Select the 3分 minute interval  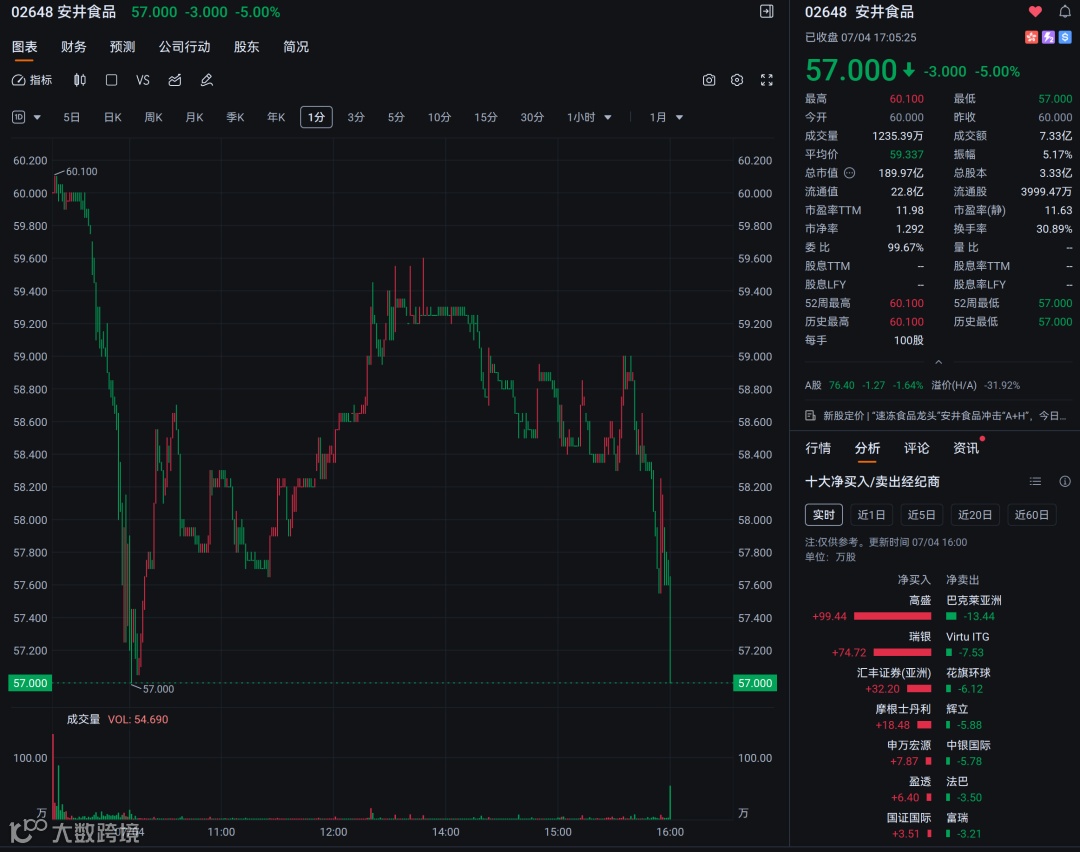click(356, 117)
